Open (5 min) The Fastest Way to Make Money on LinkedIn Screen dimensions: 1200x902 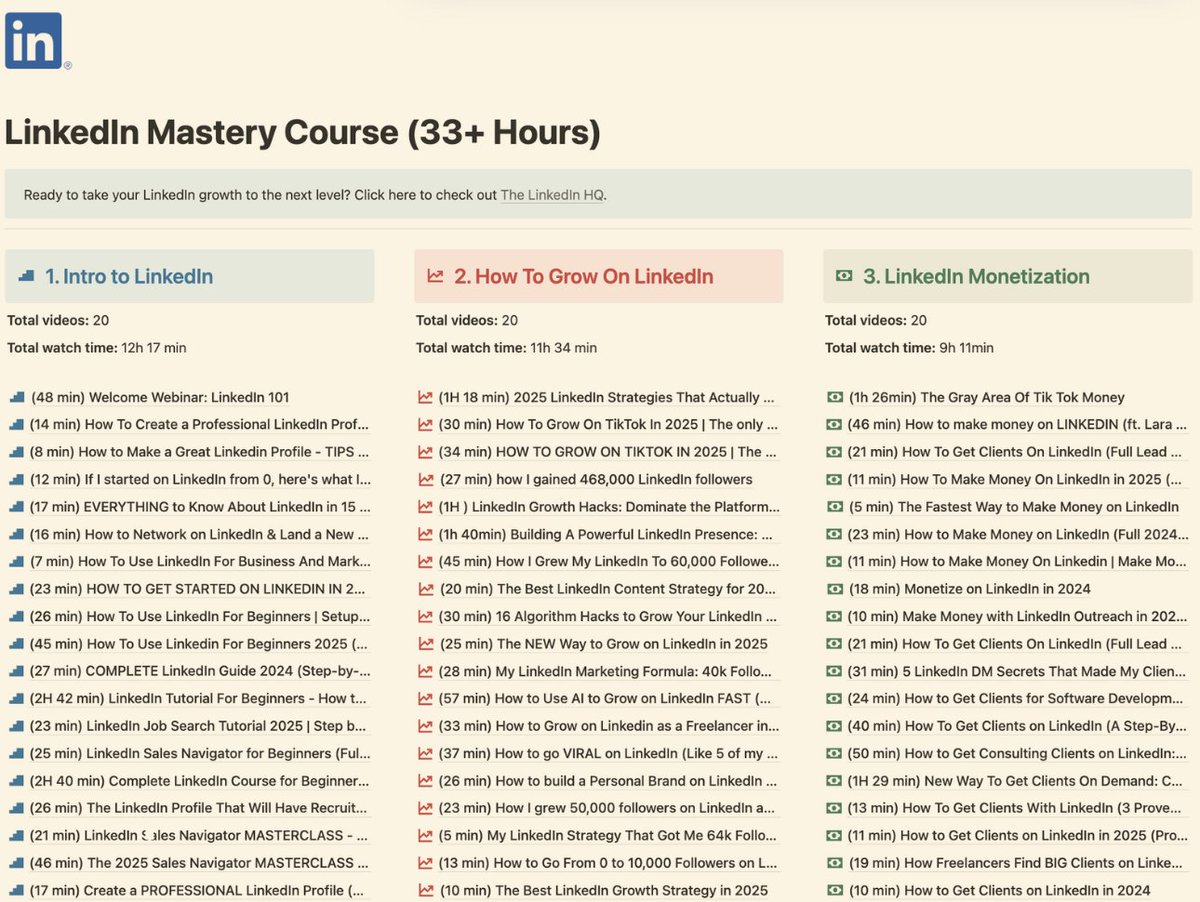[x=1014, y=507]
